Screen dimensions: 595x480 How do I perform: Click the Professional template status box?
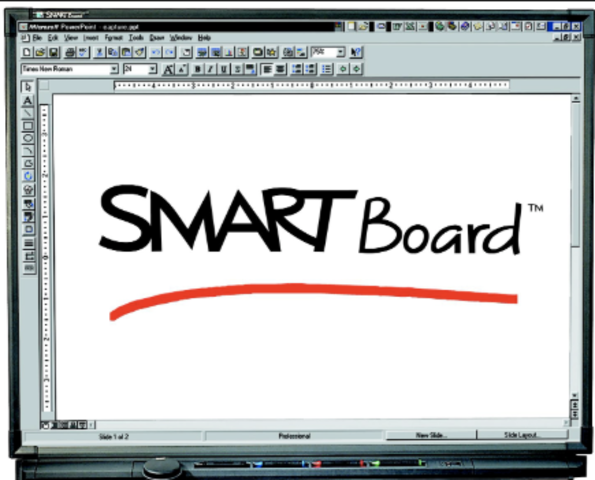[x=294, y=436]
